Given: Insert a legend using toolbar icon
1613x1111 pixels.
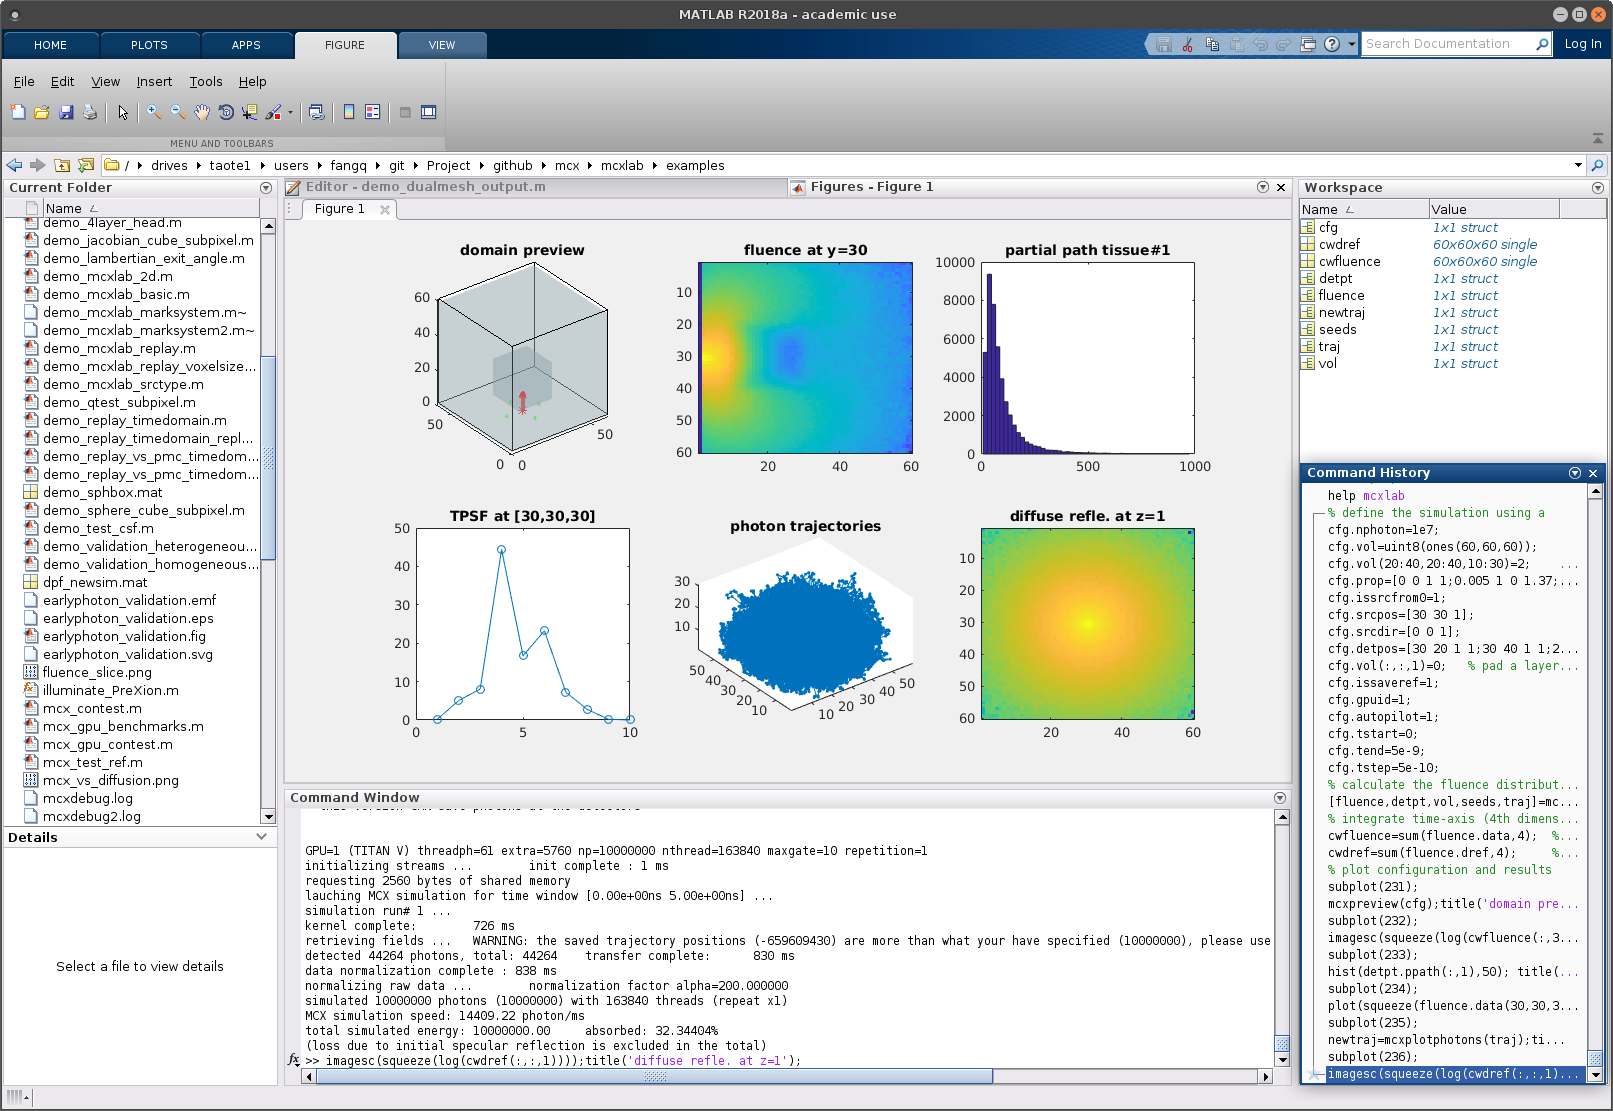Looking at the screenshot, I should (x=373, y=112).
